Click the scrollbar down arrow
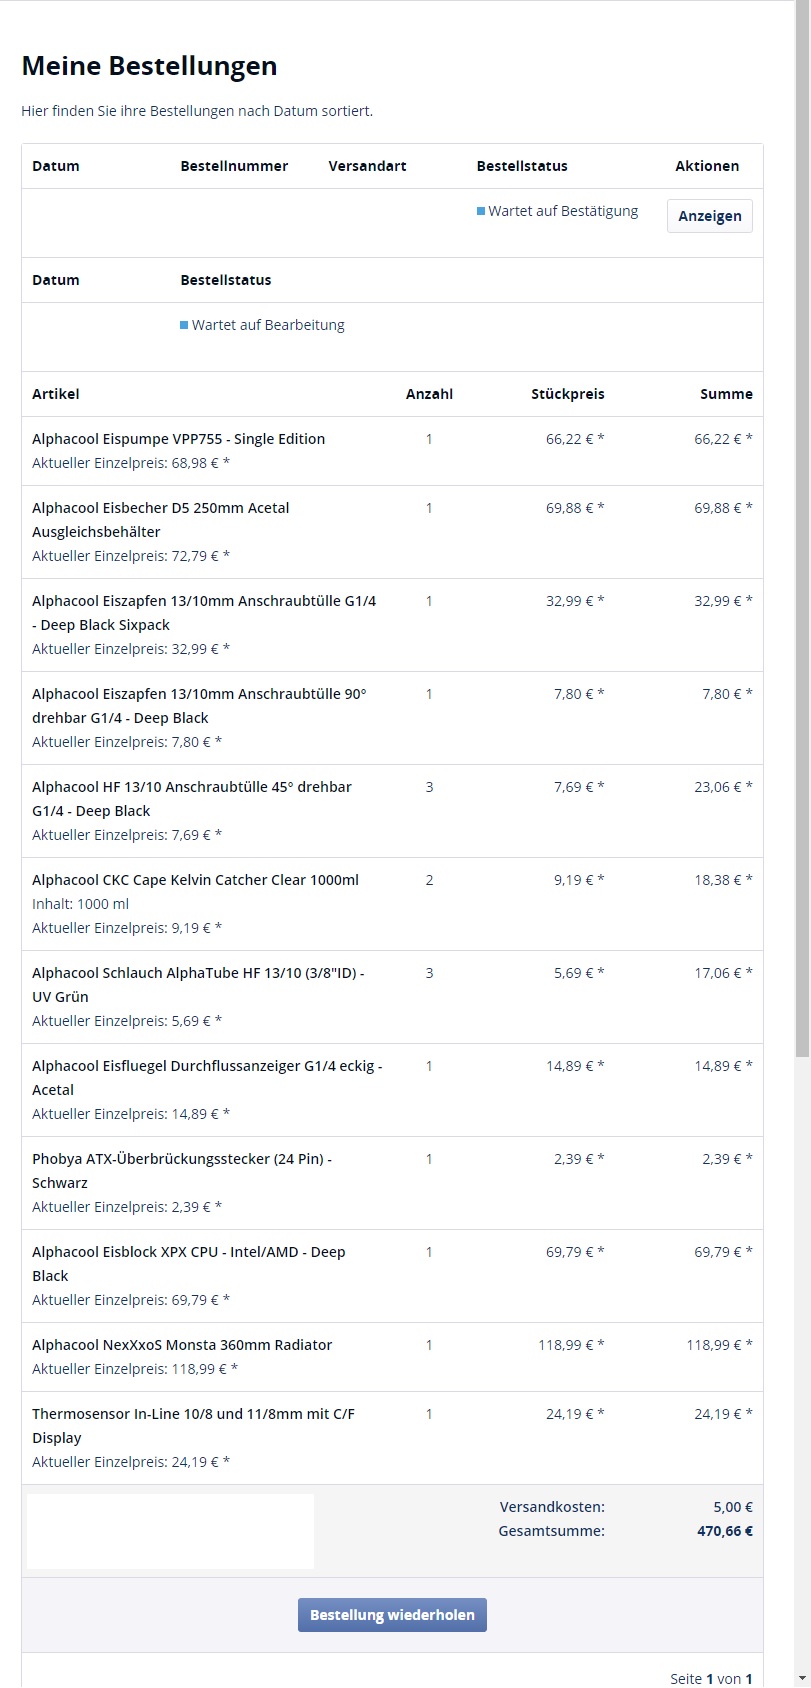The image size is (811, 1688). 803,1678
